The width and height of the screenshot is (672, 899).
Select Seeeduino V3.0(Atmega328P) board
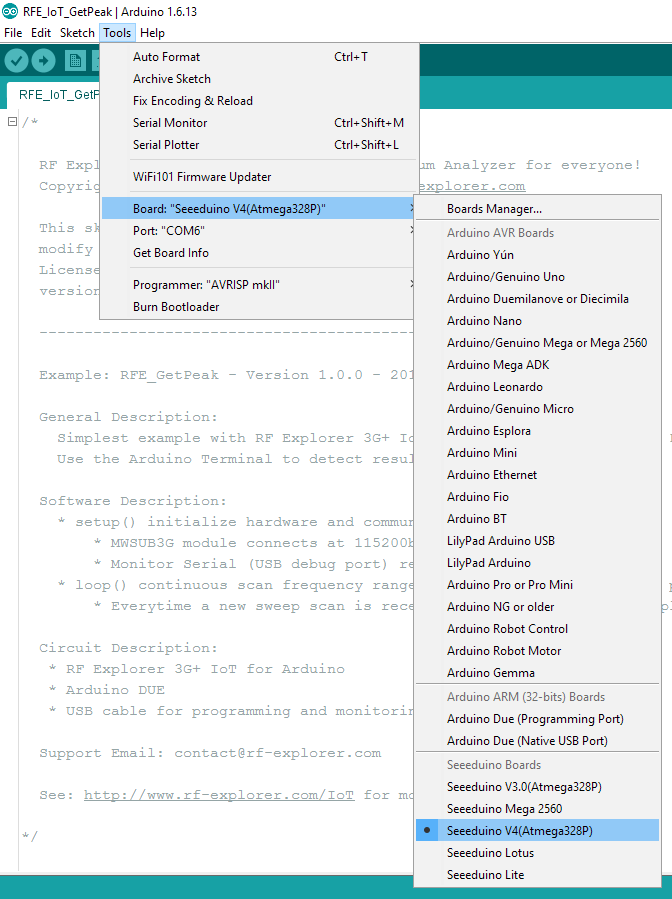coord(537,787)
